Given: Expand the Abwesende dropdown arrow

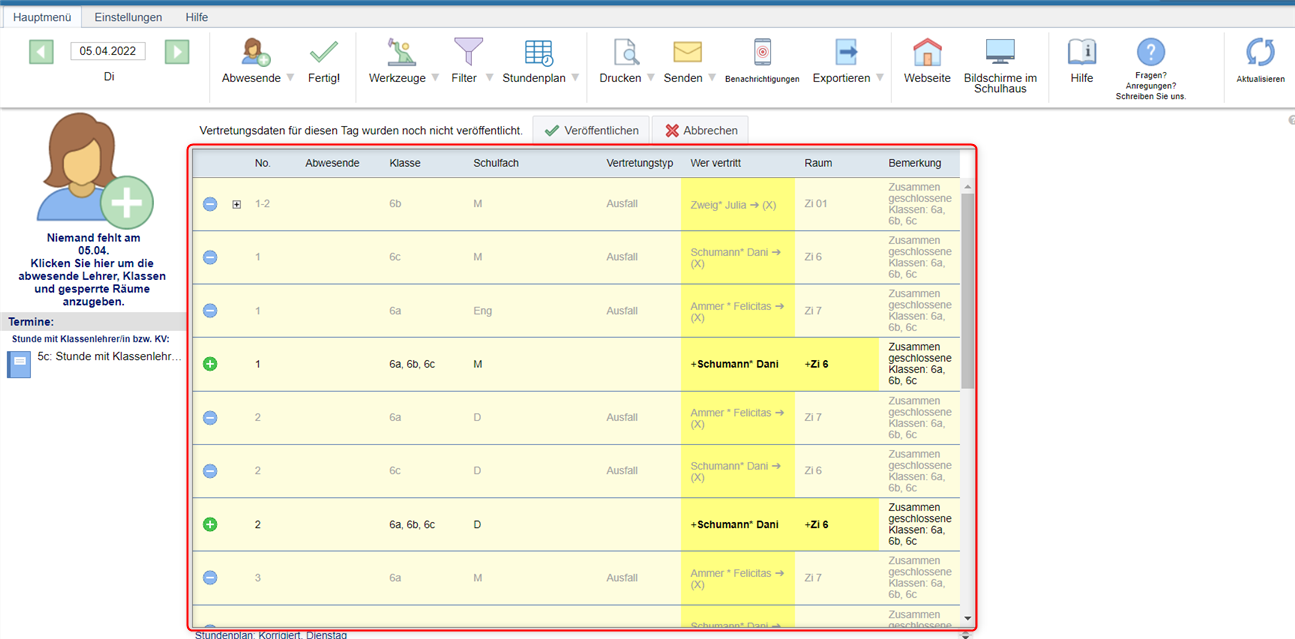Looking at the screenshot, I should click(x=290, y=78).
